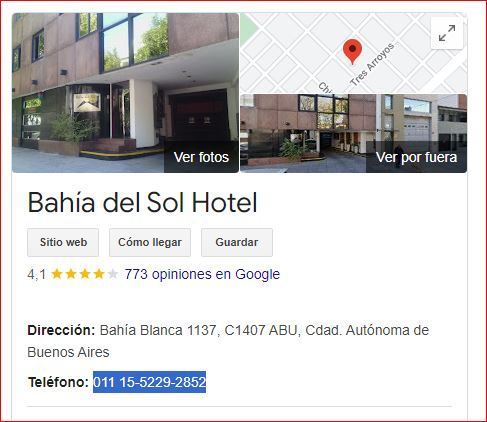Viewport: 487px width, 422px height.
Task: Click the Dirección label
Action: coord(61,330)
